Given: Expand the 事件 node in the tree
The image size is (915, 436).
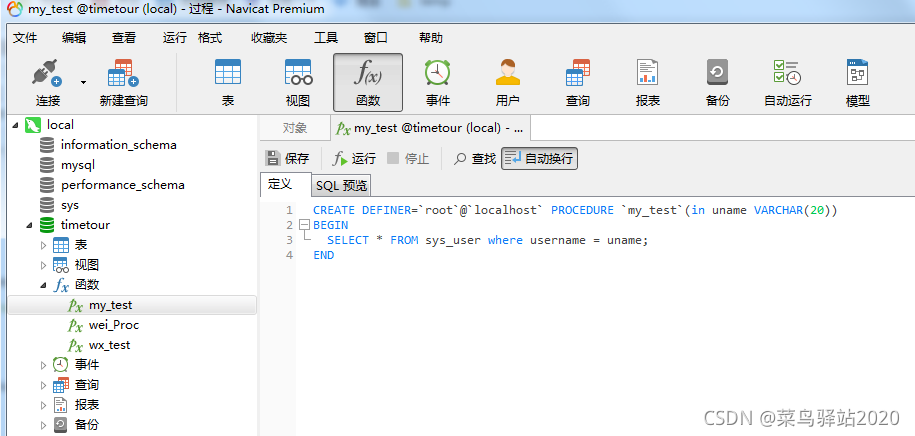Looking at the screenshot, I should point(43,365).
